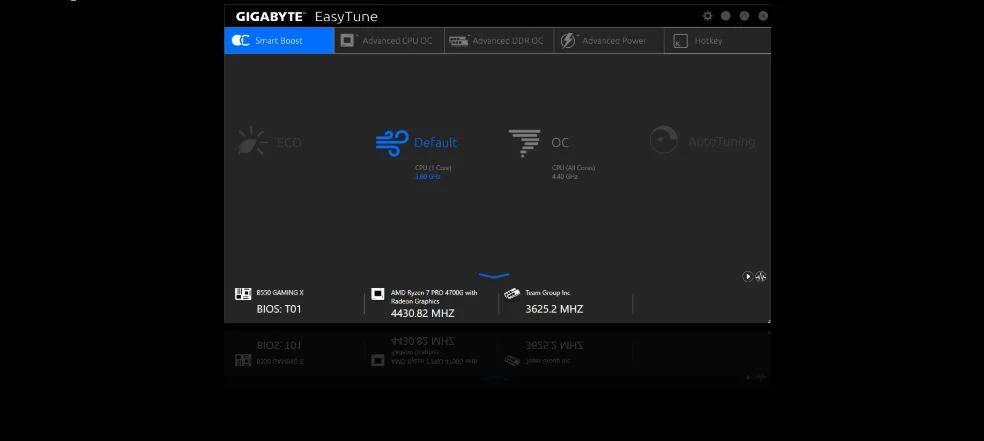Image resolution: width=984 pixels, height=441 pixels.
Task: Open the Smart Boost tab
Action: click(x=279, y=41)
